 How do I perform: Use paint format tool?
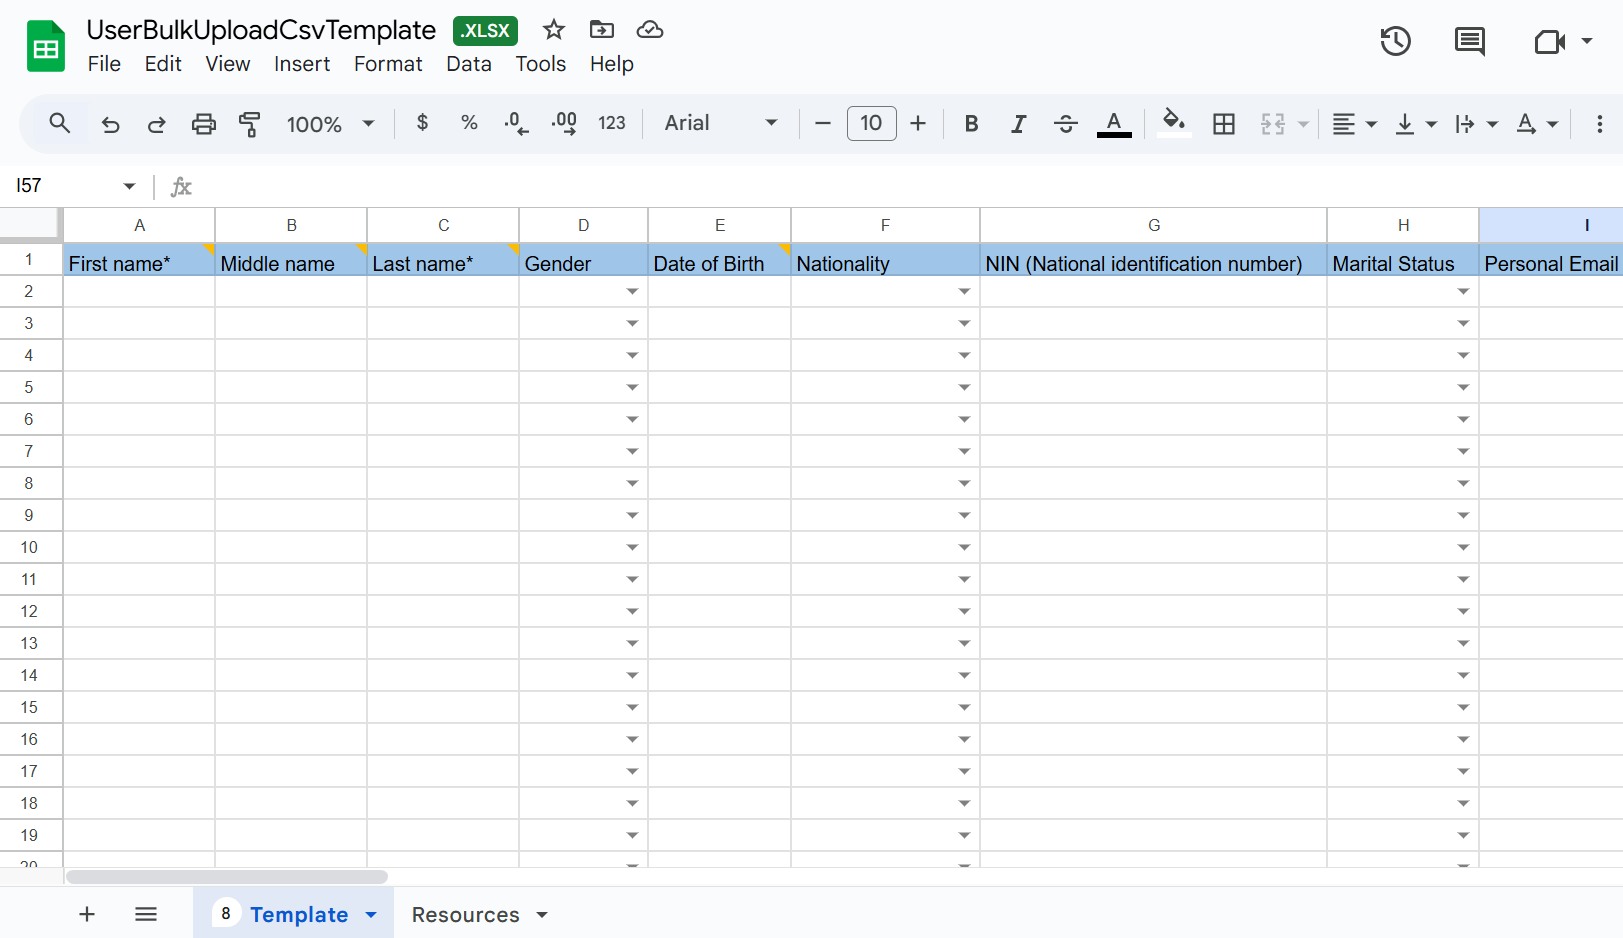pos(250,123)
